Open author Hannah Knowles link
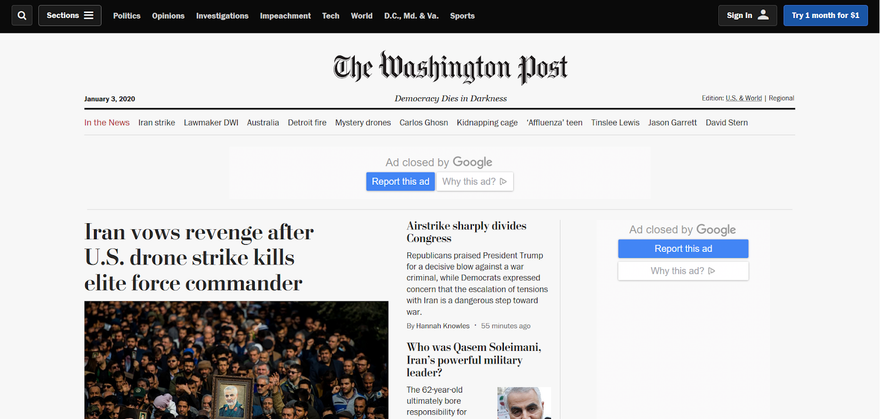880x419 pixels. [443, 326]
